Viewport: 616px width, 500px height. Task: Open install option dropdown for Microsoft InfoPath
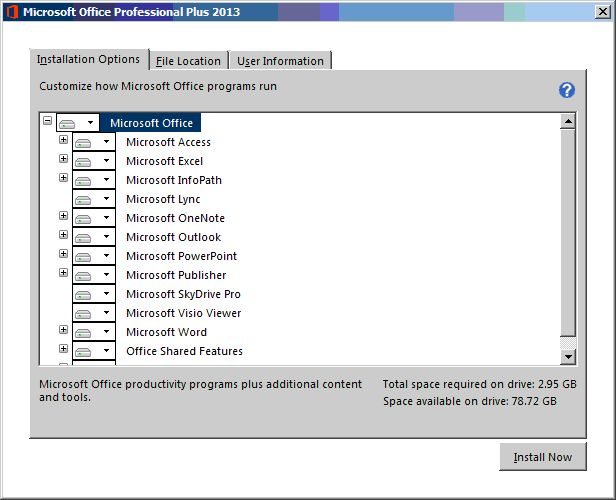pyautogui.click(x=94, y=180)
